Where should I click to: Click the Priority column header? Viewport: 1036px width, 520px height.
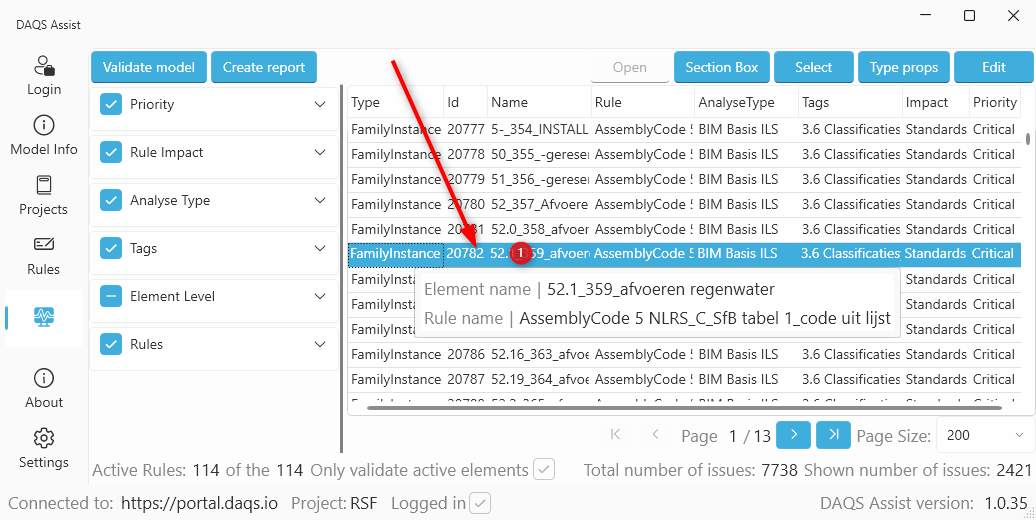tap(994, 102)
